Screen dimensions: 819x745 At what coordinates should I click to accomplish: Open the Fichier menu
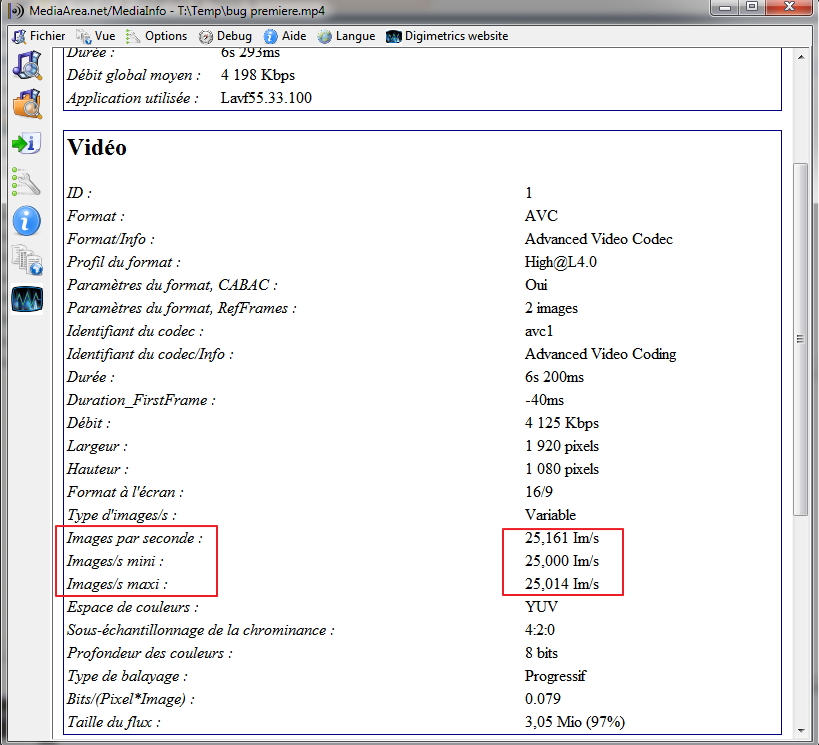[x=39, y=36]
